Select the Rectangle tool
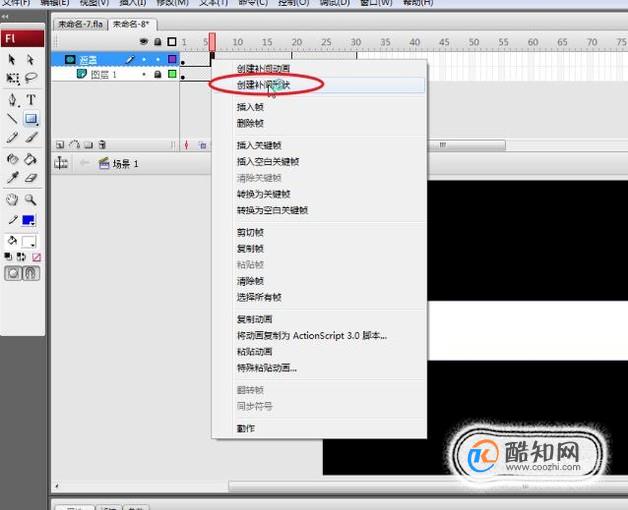Screen dimensions: 628x510 pyautogui.click(x=31, y=119)
